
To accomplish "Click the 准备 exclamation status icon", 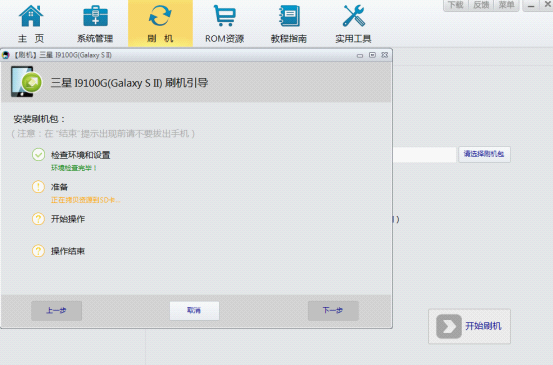I will [38, 187].
